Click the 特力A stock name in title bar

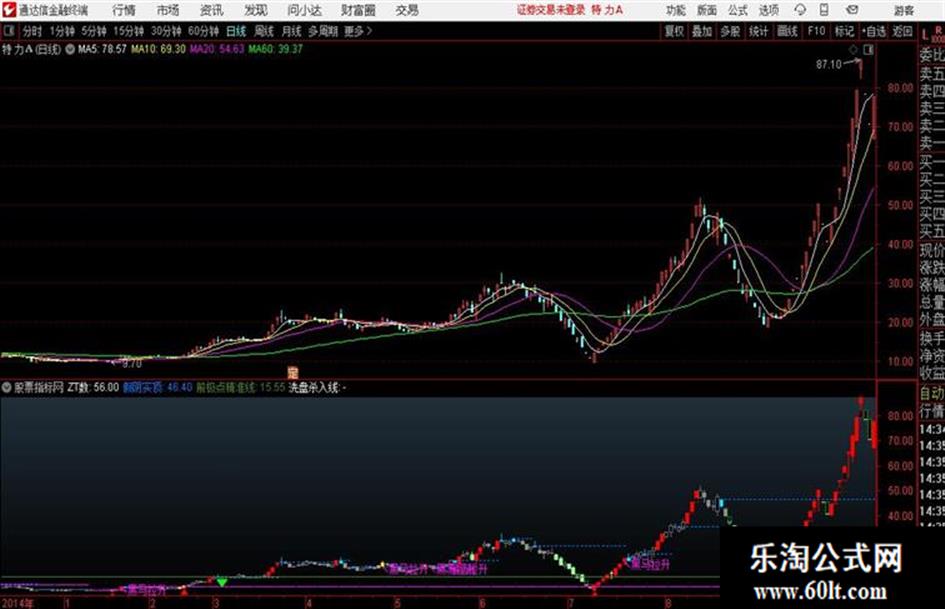click(x=607, y=10)
